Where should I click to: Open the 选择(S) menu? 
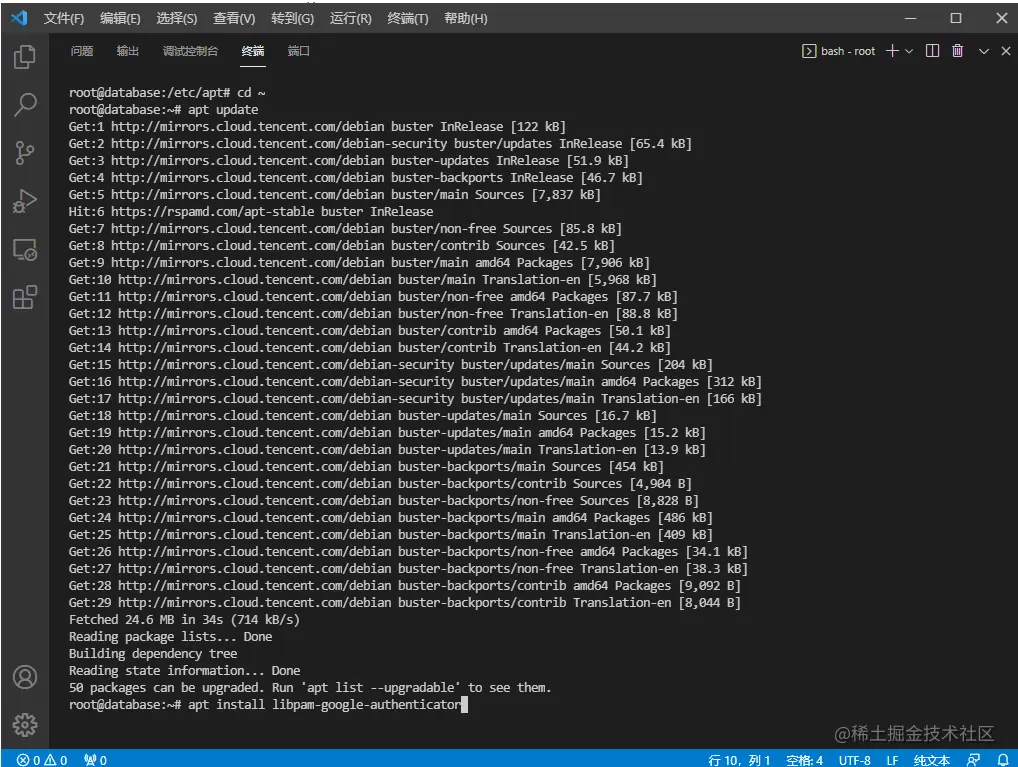point(177,18)
